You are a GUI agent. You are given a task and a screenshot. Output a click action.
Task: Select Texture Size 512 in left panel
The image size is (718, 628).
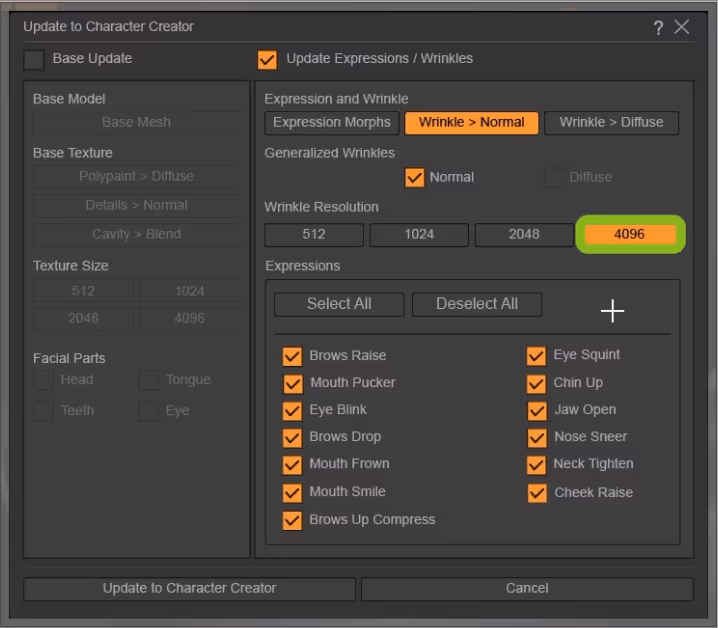pos(83,291)
